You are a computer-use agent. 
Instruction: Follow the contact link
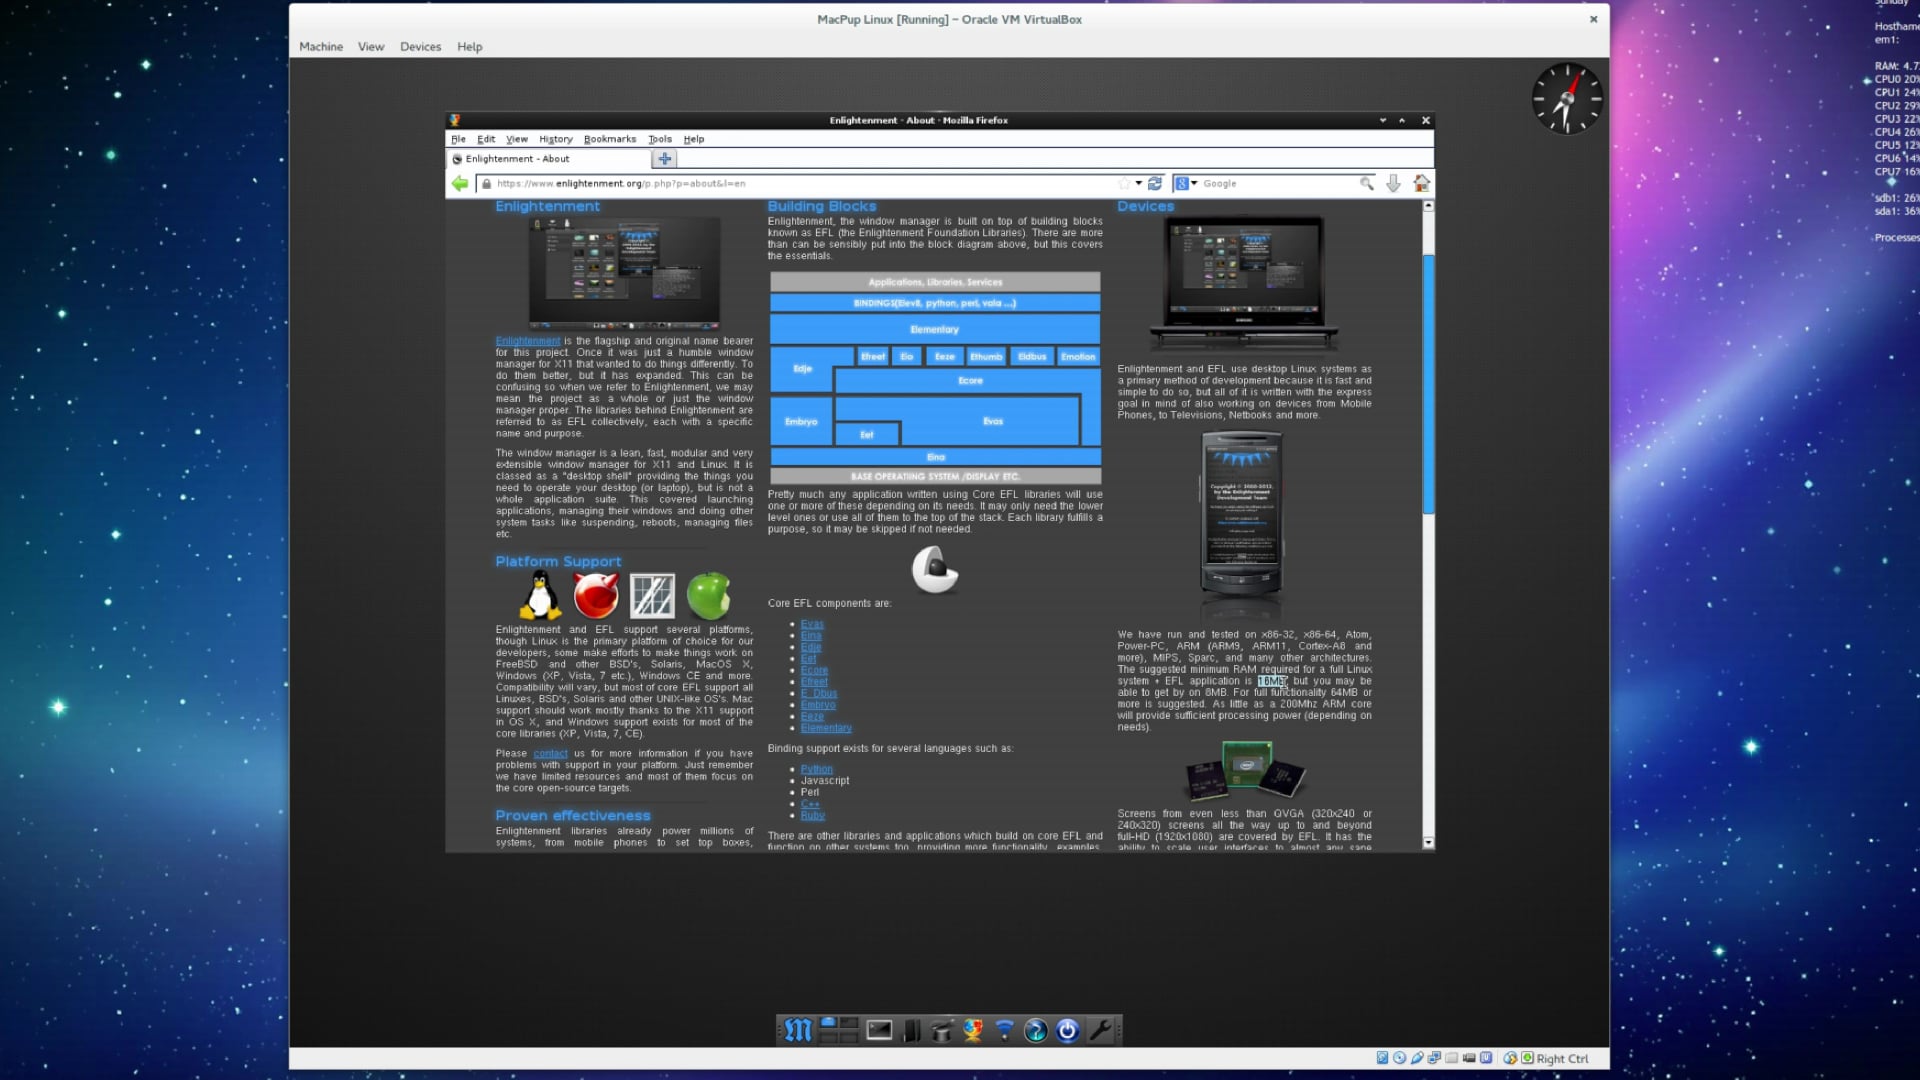[x=550, y=754]
